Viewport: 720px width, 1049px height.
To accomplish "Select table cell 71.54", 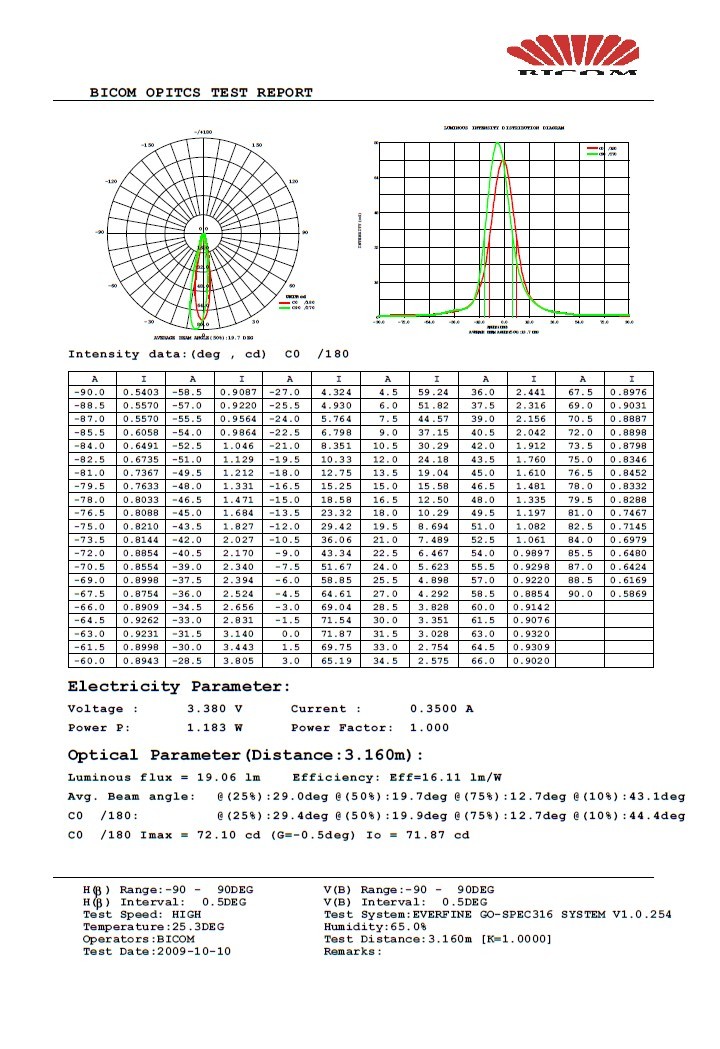I will click(x=336, y=620).
